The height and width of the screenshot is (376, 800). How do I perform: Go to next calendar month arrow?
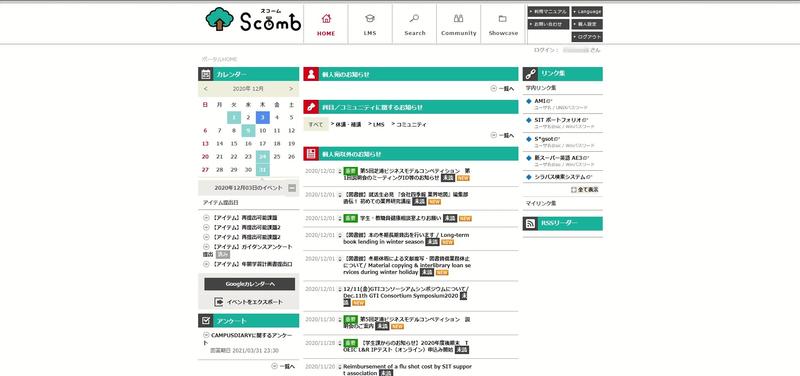[x=291, y=89]
